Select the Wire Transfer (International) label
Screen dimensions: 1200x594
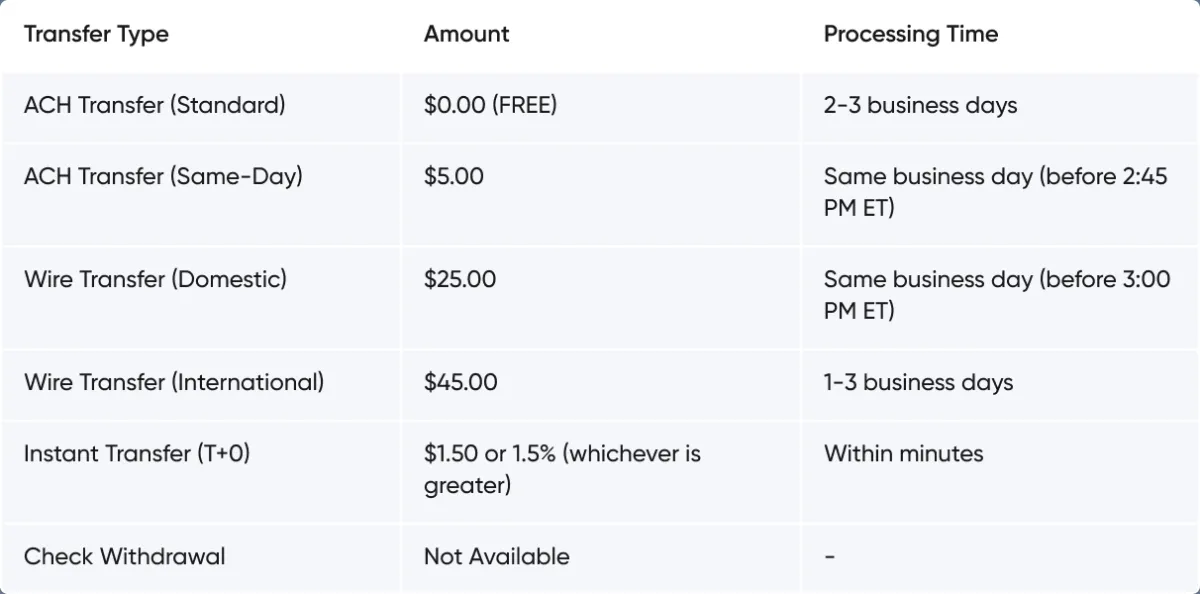[x=174, y=382]
